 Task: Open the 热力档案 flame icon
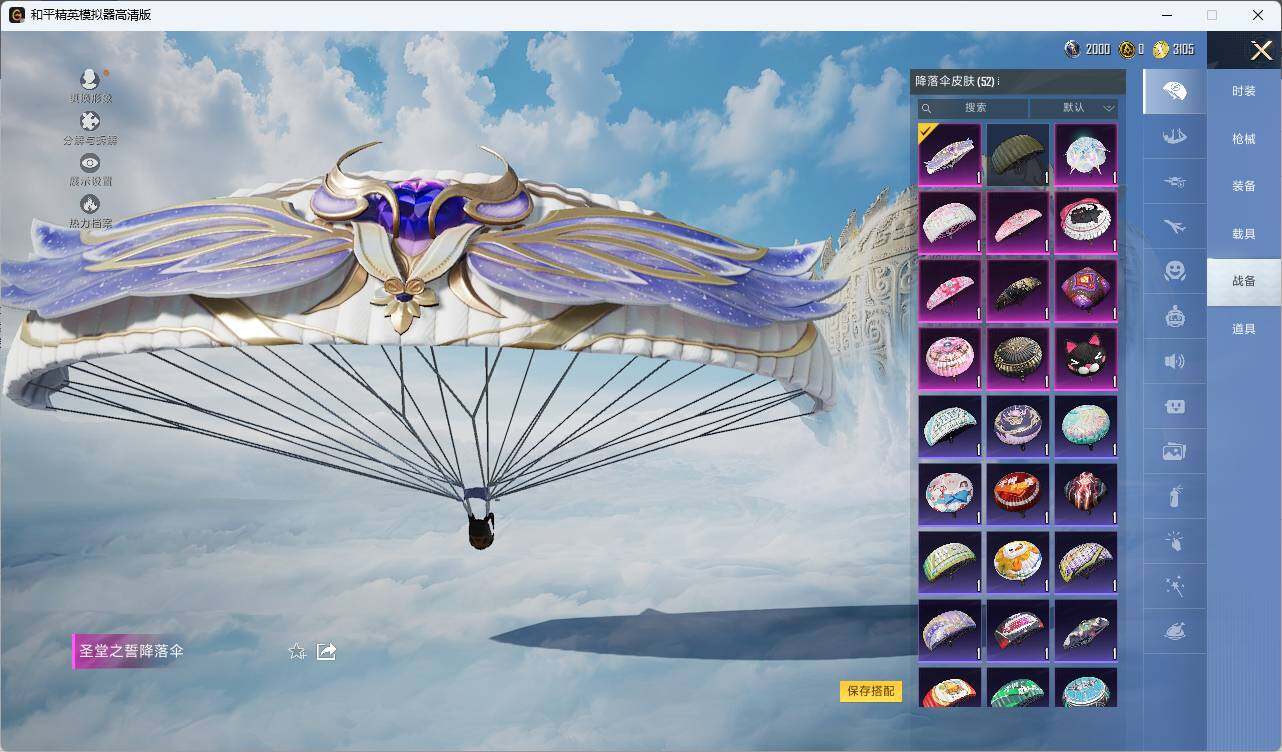(90, 204)
